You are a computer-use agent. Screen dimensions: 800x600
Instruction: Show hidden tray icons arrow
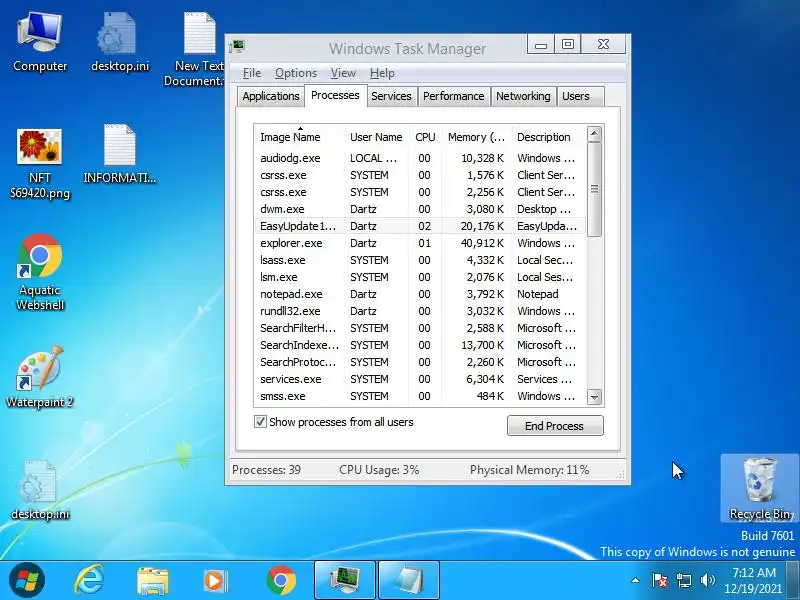[635, 580]
